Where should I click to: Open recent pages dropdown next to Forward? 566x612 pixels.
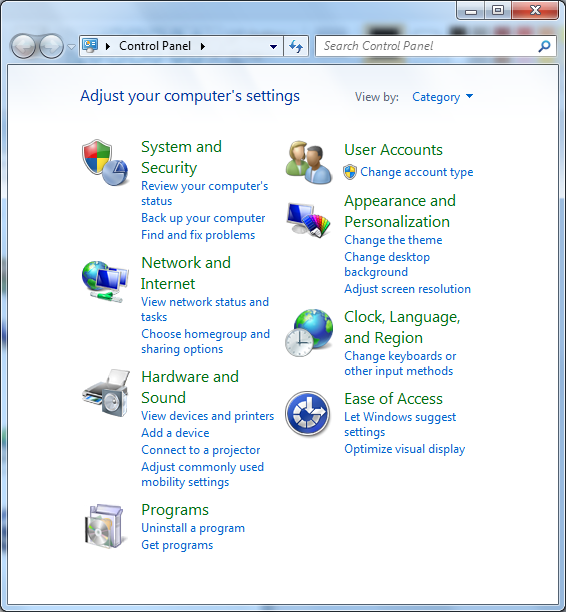(x=71, y=46)
